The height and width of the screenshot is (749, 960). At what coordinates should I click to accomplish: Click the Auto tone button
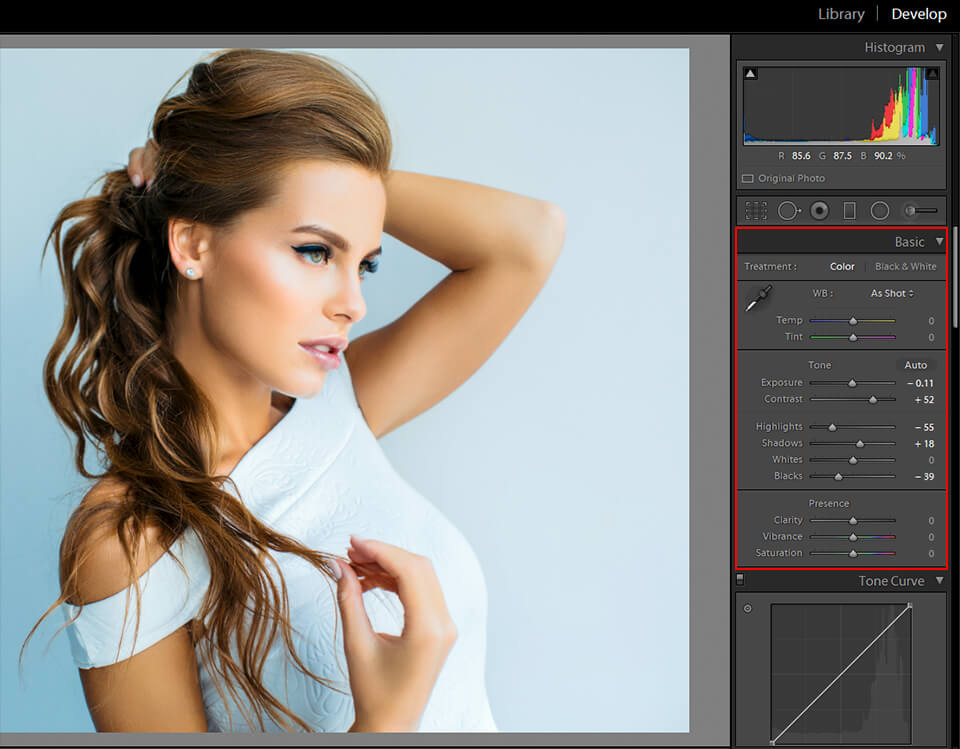pos(915,365)
